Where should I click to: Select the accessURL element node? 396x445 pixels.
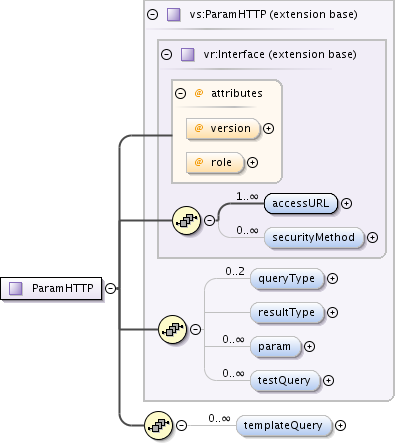coord(301,203)
